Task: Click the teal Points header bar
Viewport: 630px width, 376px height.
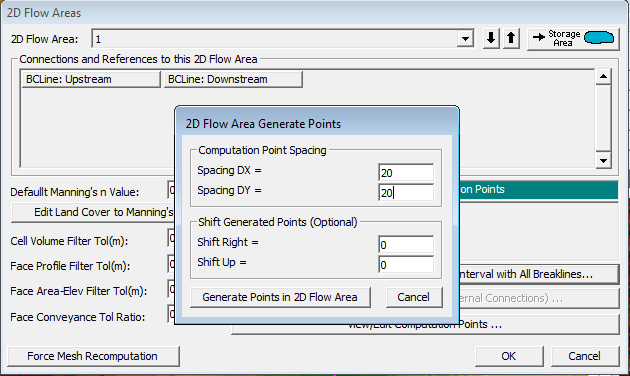Action: (x=539, y=190)
